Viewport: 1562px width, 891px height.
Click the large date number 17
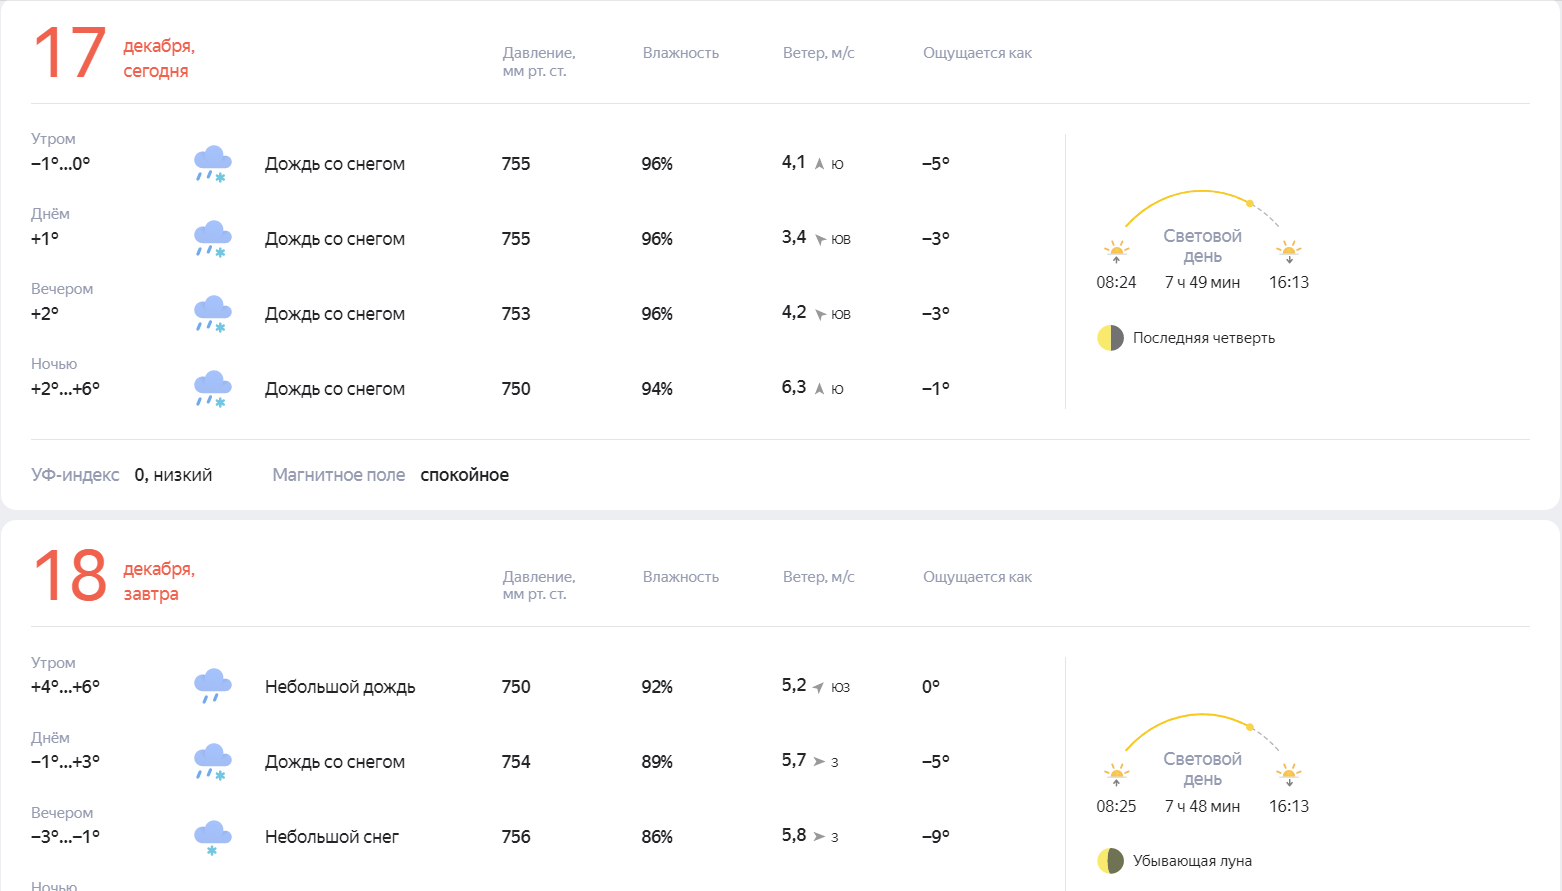coord(69,54)
